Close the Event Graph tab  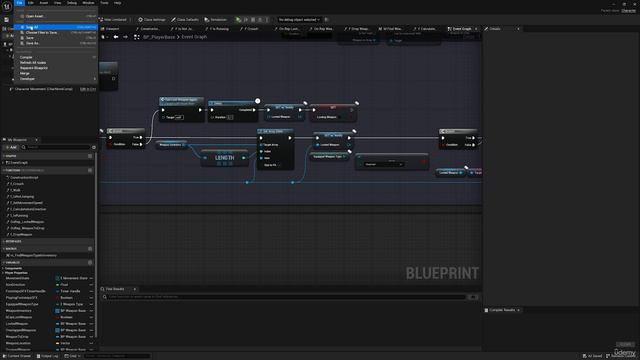point(476,29)
